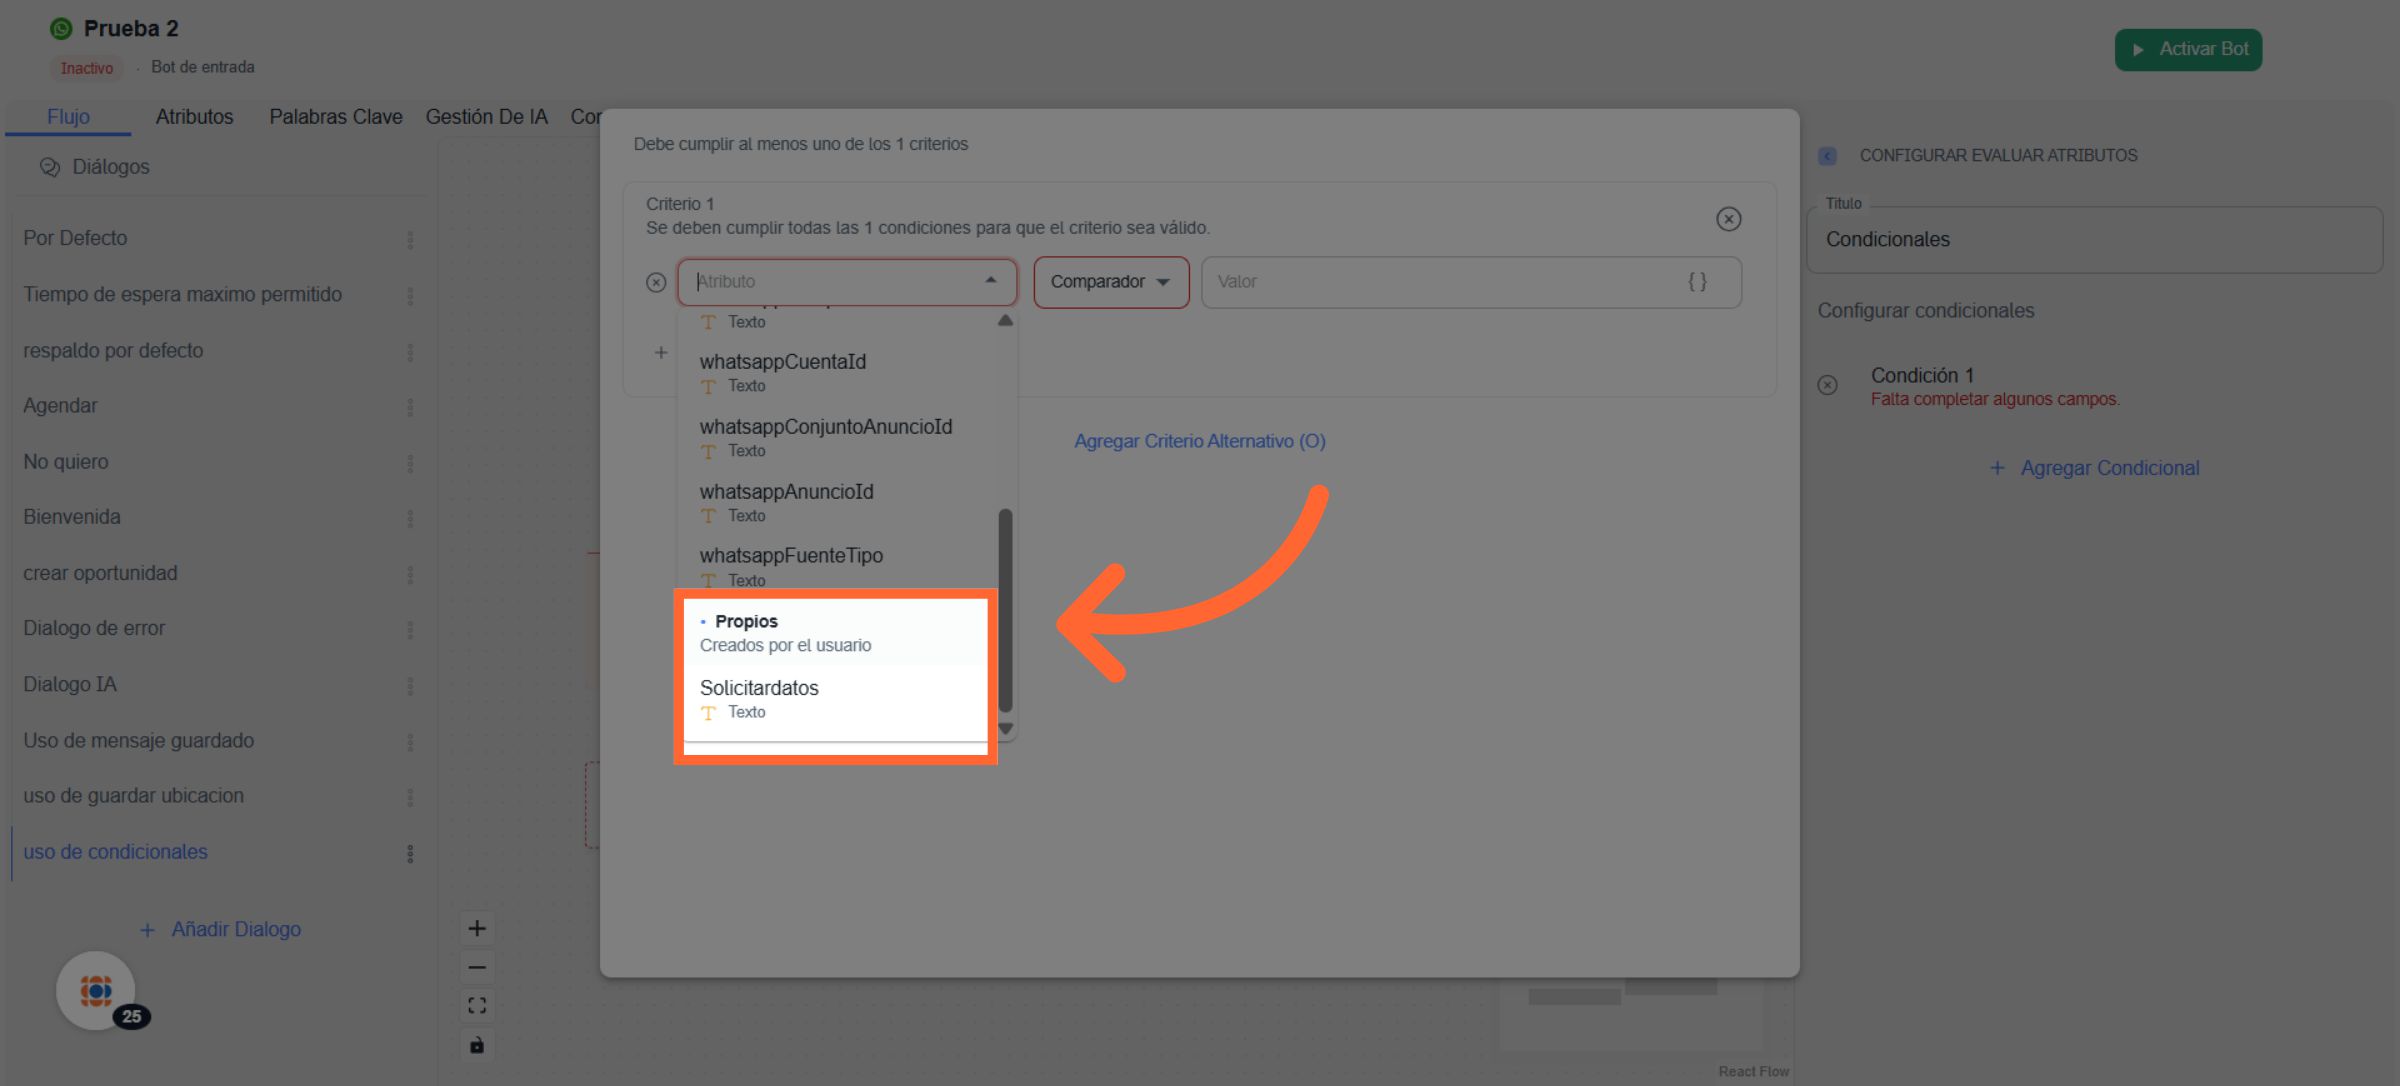Screen dimensions: 2400x1086
Task: Open options menu for uso de condicionales
Action: [410, 853]
